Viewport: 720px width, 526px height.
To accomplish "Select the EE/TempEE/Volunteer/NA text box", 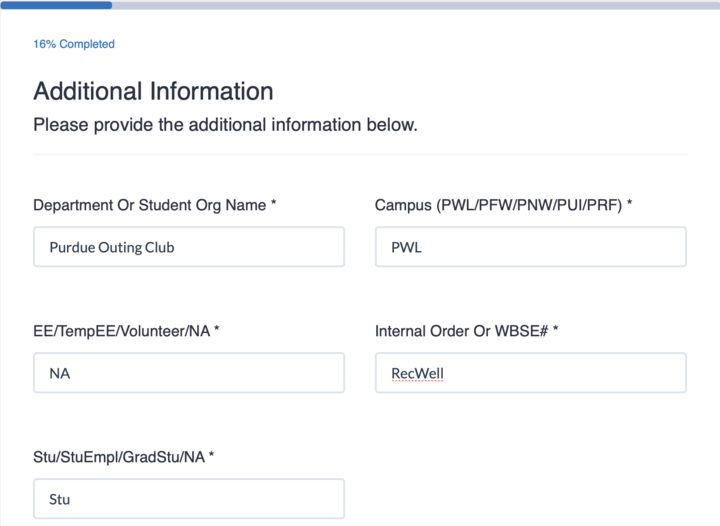I will 189,373.
